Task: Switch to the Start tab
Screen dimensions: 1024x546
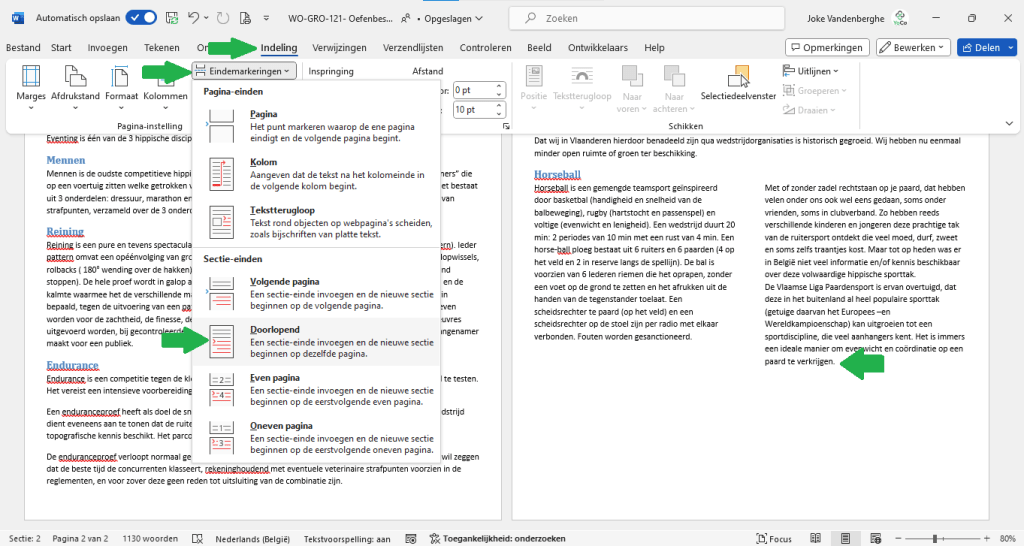Action: coord(61,48)
